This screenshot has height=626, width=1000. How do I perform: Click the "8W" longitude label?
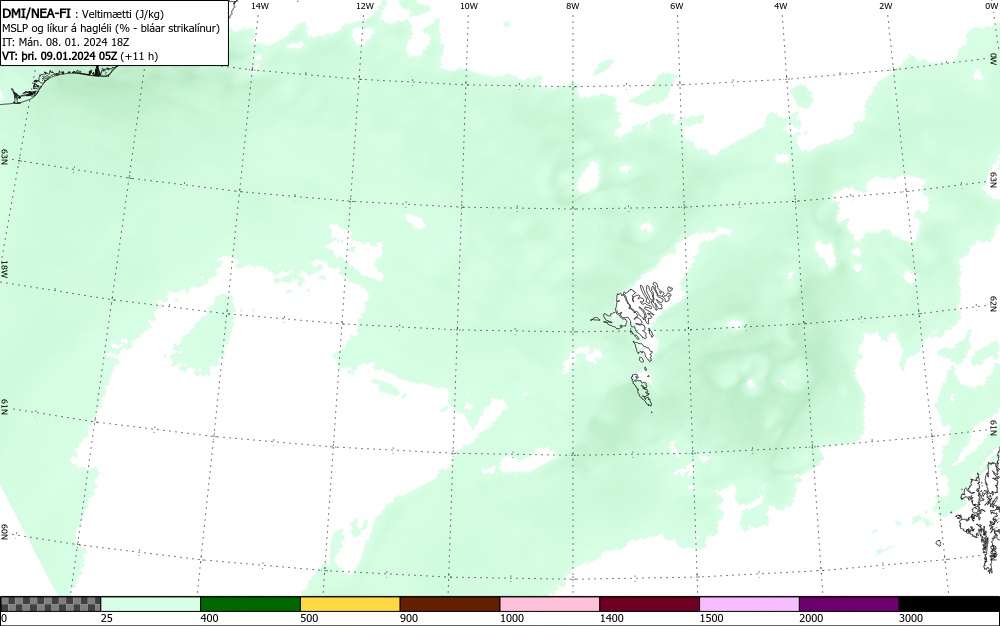pos(573,6)
